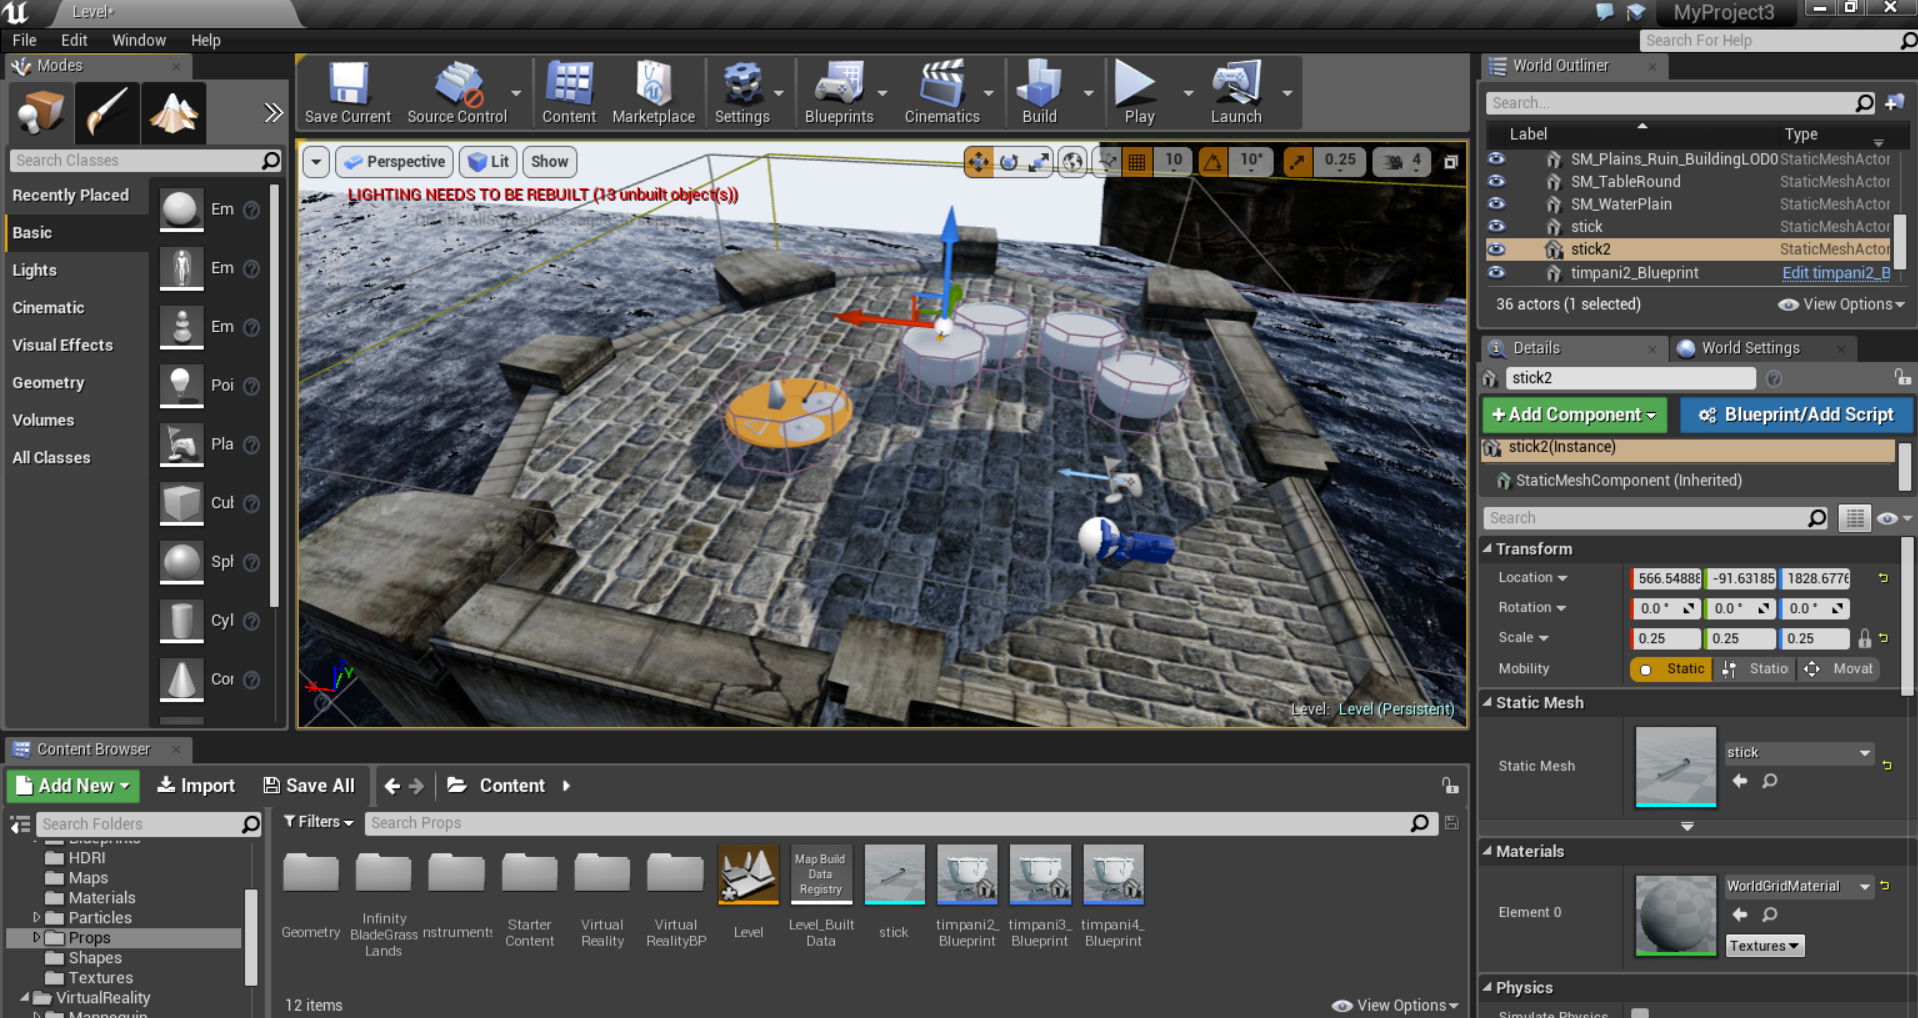Select the Geometry category in Modes

pos(48,383)
